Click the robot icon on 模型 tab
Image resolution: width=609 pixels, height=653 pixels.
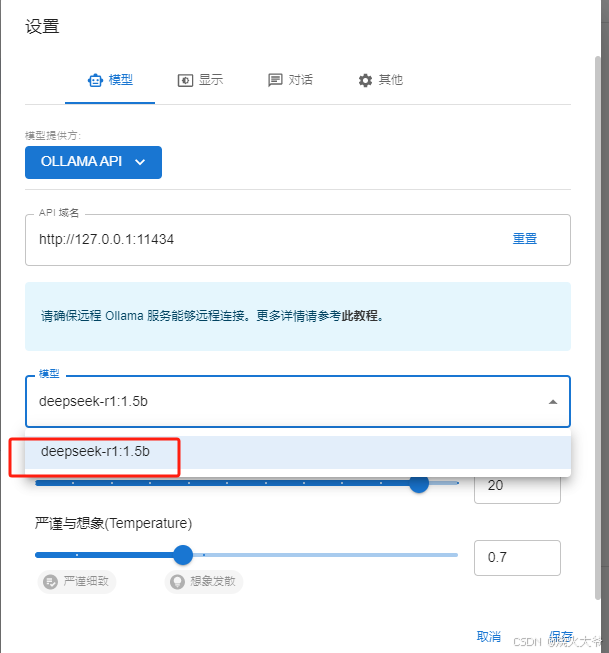[95, 80]
